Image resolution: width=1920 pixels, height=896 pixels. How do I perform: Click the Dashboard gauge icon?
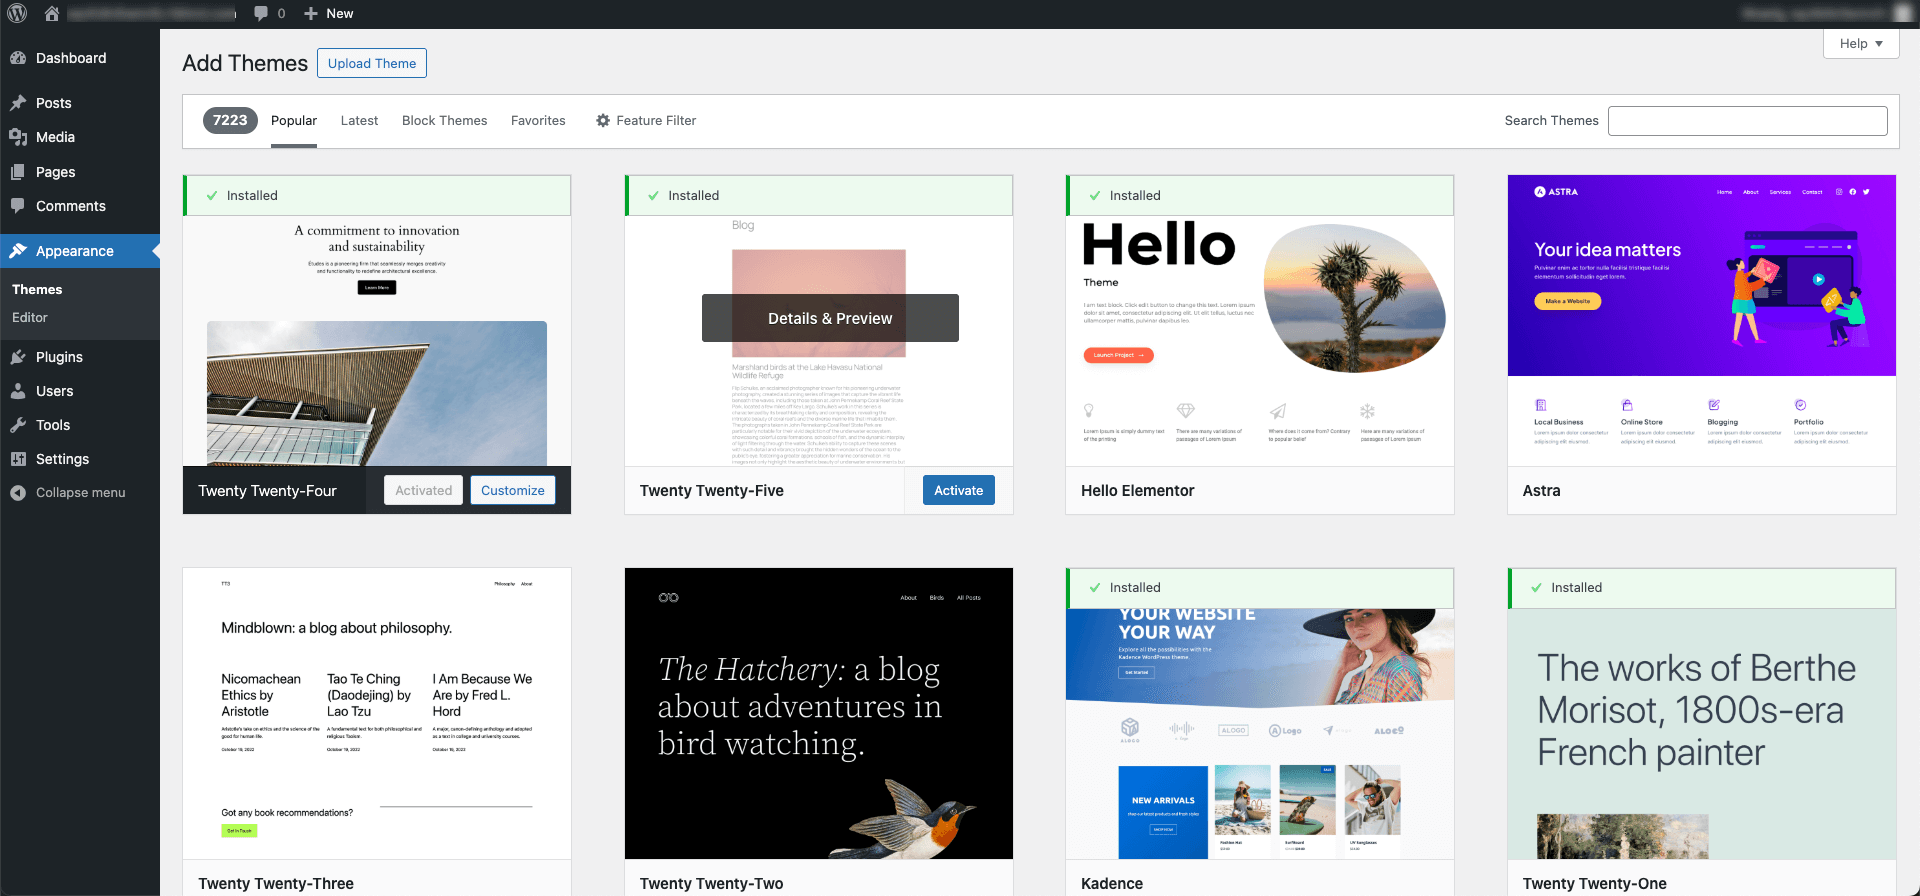pyautogui.click(x=18, y=58)
